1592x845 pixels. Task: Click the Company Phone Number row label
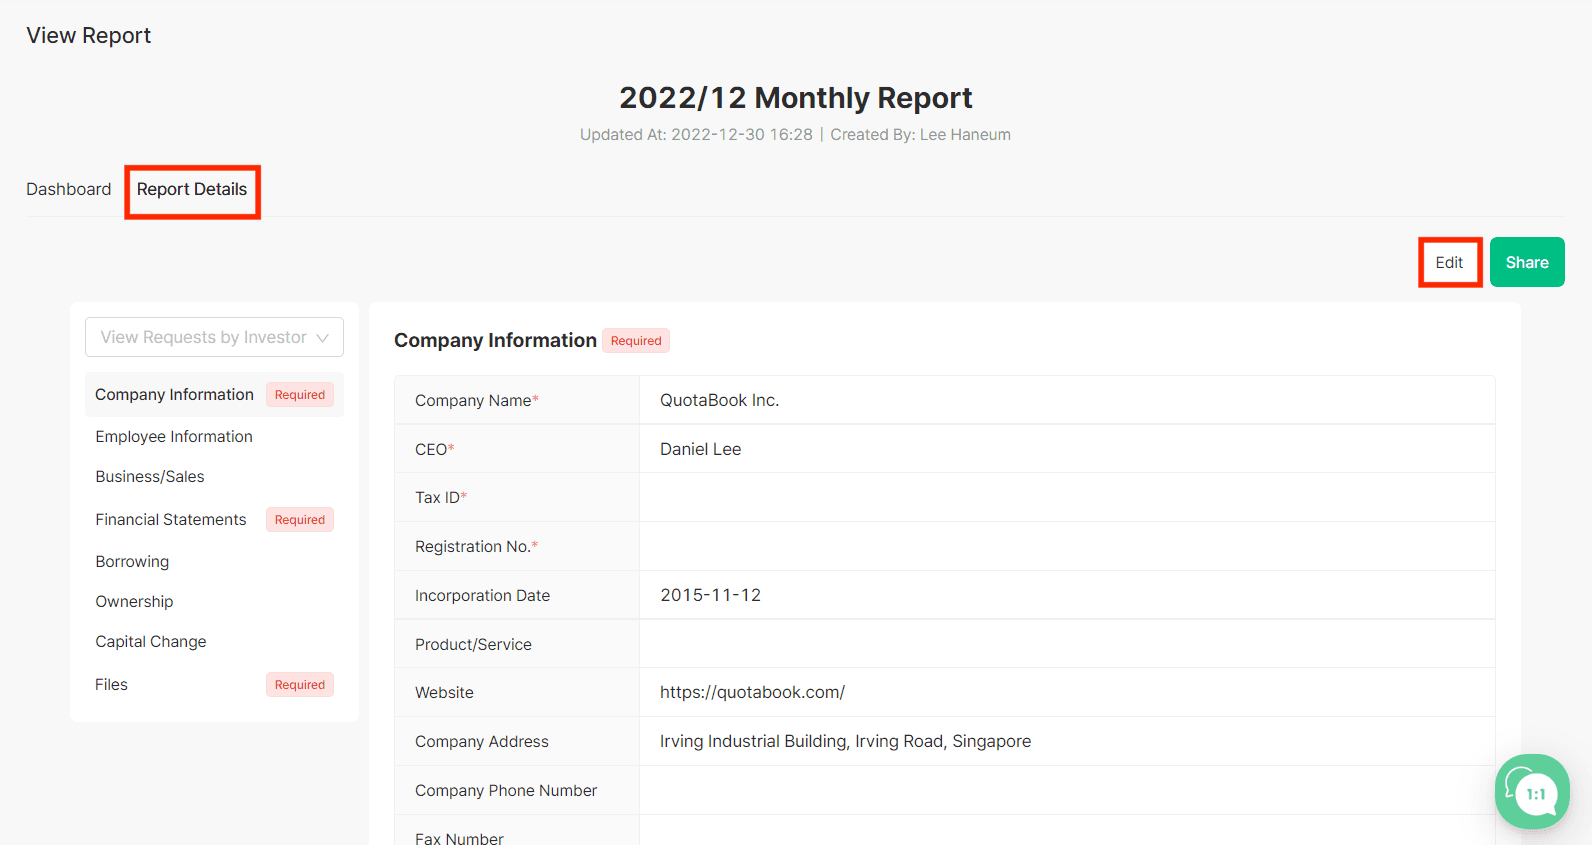[506, 791]
